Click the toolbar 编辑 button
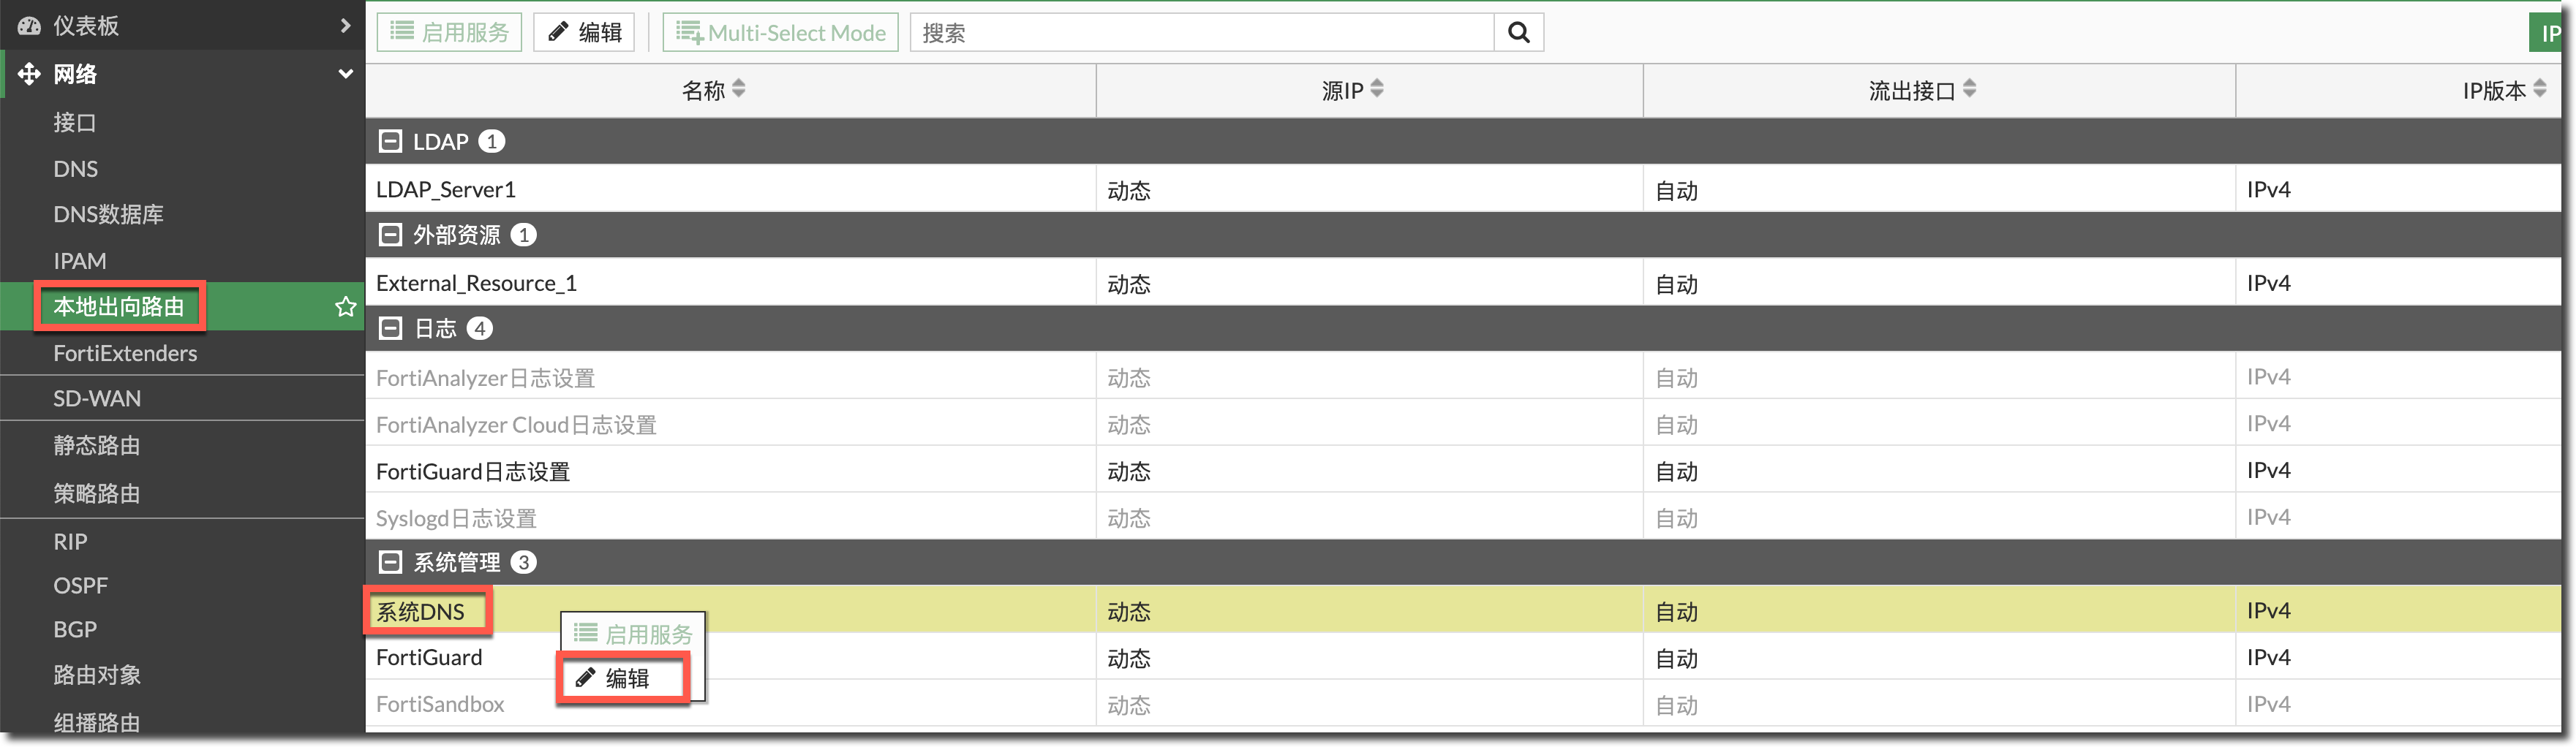This screenshot has width=2576, height=747. (585, 33)
